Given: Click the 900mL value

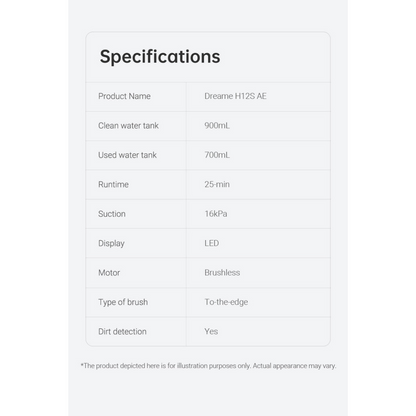Looking at the screenshot, I should click(217, 126).
